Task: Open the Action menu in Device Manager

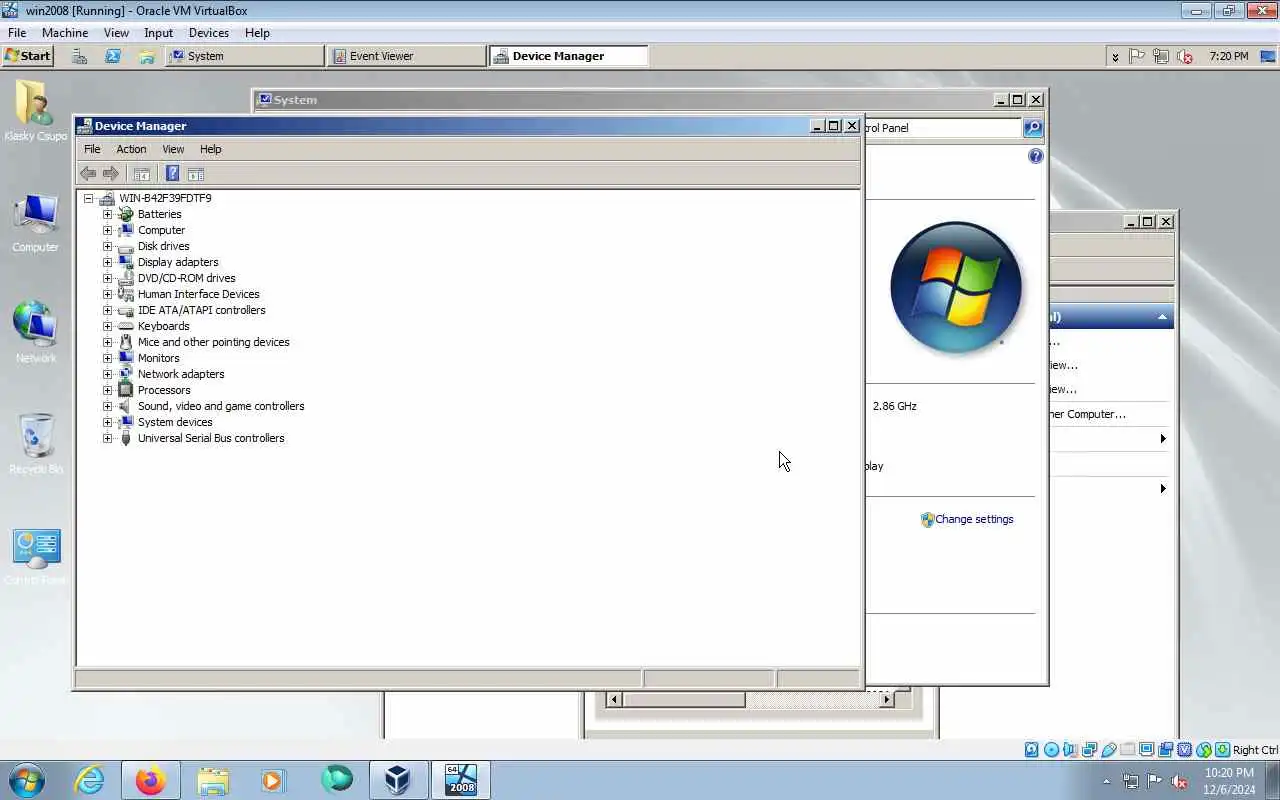Action: pos(131,149)
